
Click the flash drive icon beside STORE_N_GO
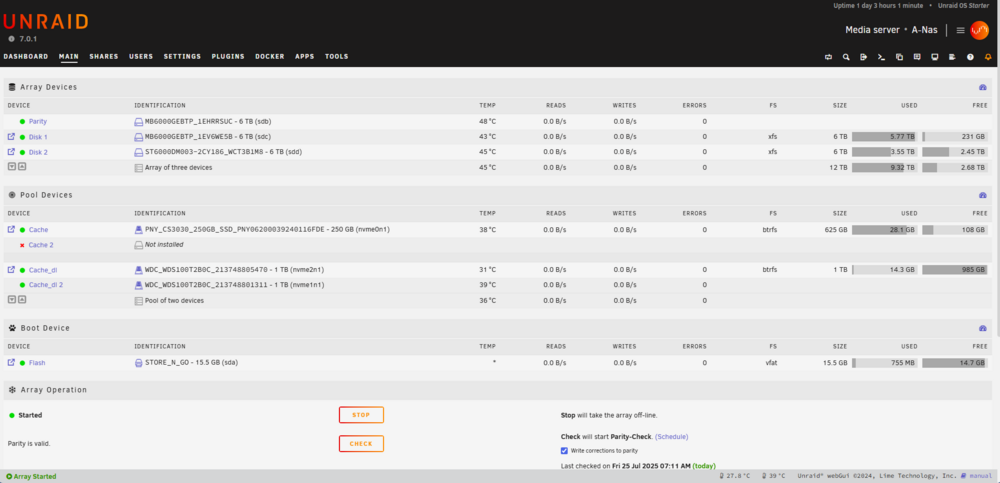pyautogui.click(x=138, y=363)
